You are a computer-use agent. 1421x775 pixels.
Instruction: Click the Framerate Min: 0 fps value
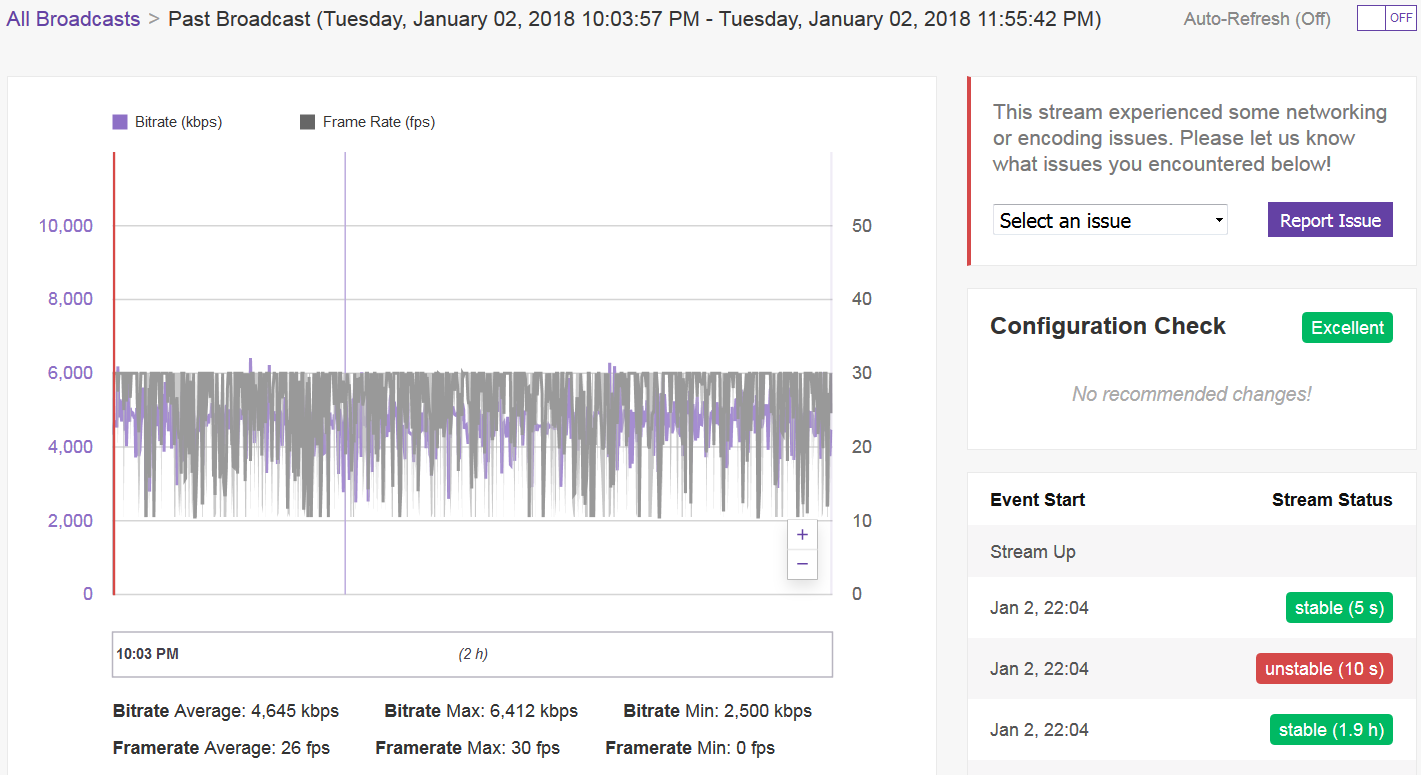point(690,748)
